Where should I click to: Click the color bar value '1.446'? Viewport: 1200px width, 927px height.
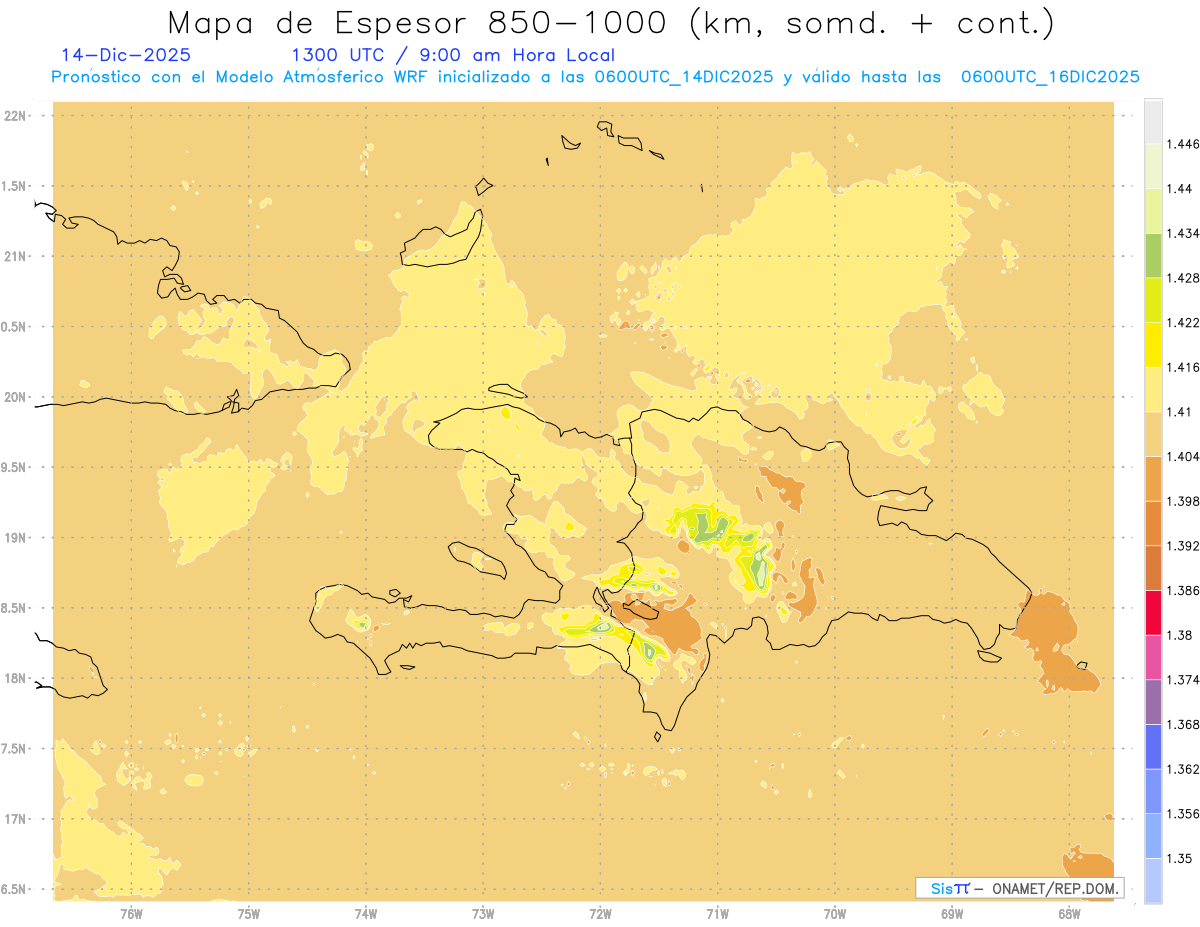1183,144
